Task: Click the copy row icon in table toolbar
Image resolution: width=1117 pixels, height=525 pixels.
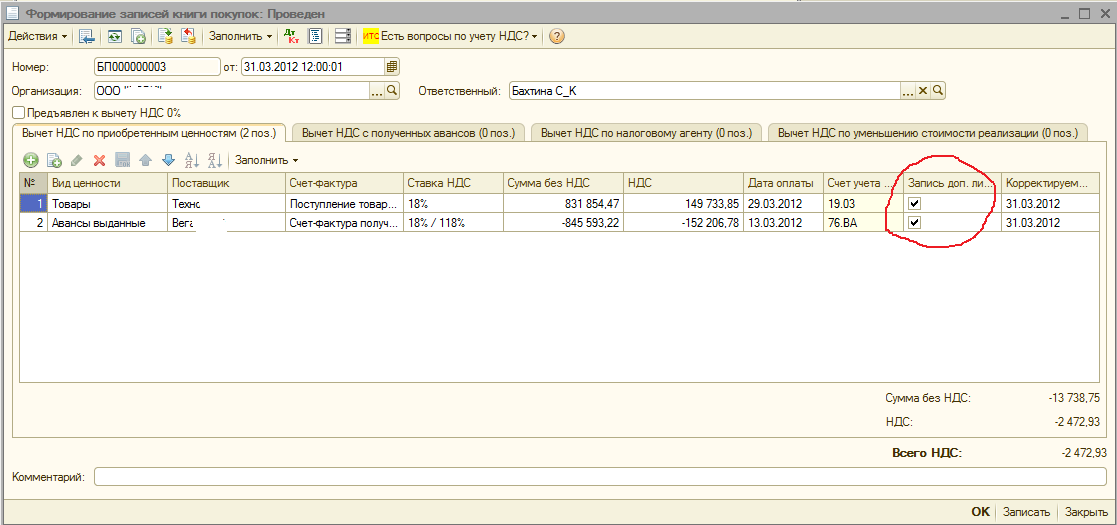Action: click(54, 160)
